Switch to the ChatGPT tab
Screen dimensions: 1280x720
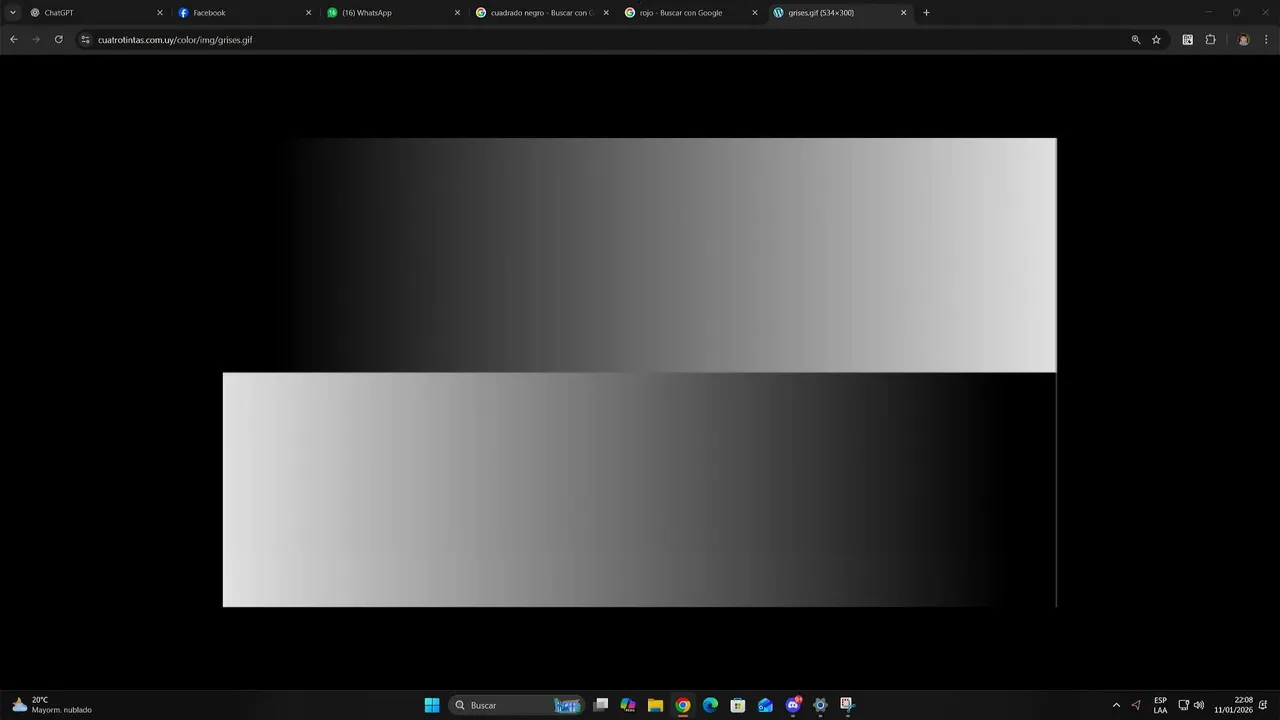pos(95,13)
